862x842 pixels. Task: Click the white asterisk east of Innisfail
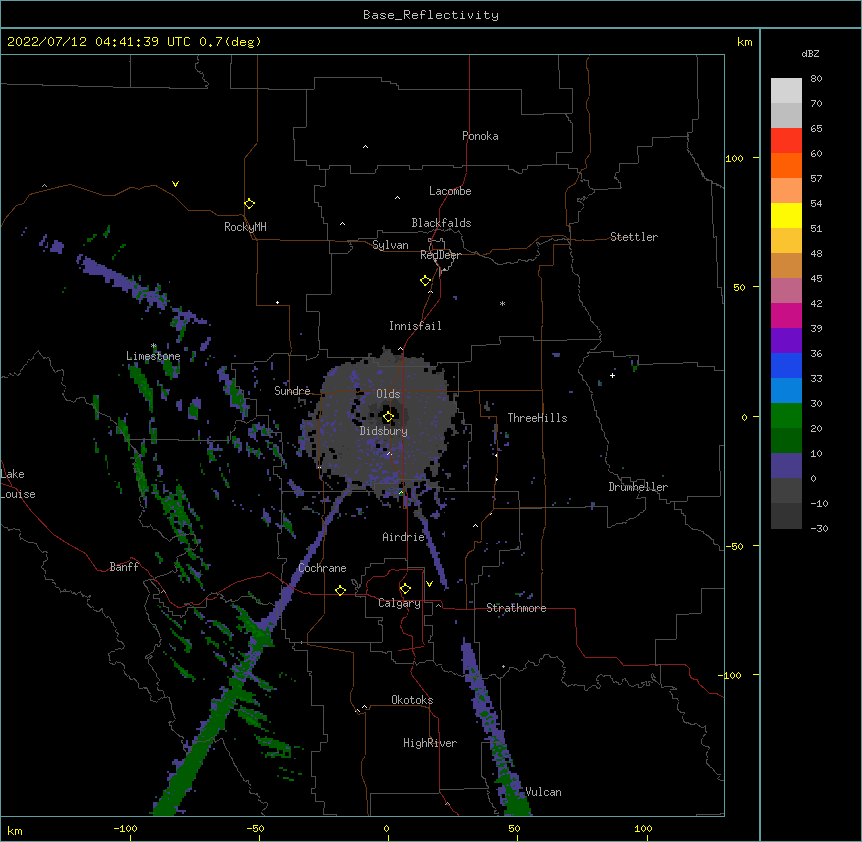[x=502, y=303]
